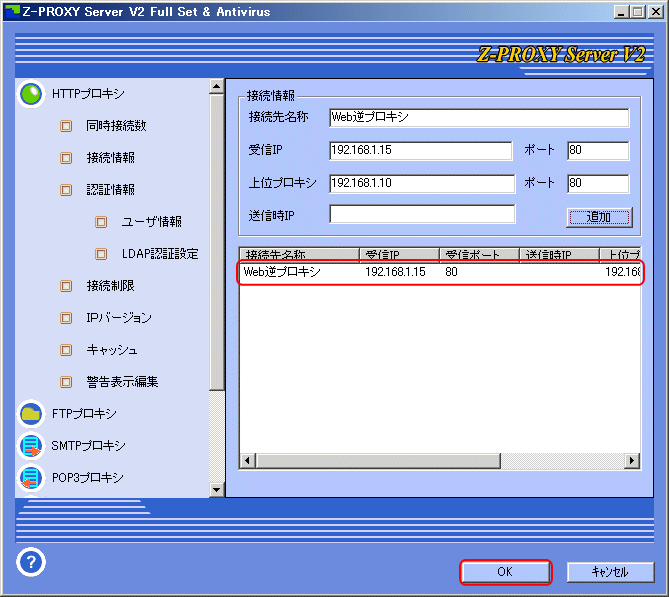Click the square icon beside IPバージョン
The image size is (669, 597).
coord(66,318)
